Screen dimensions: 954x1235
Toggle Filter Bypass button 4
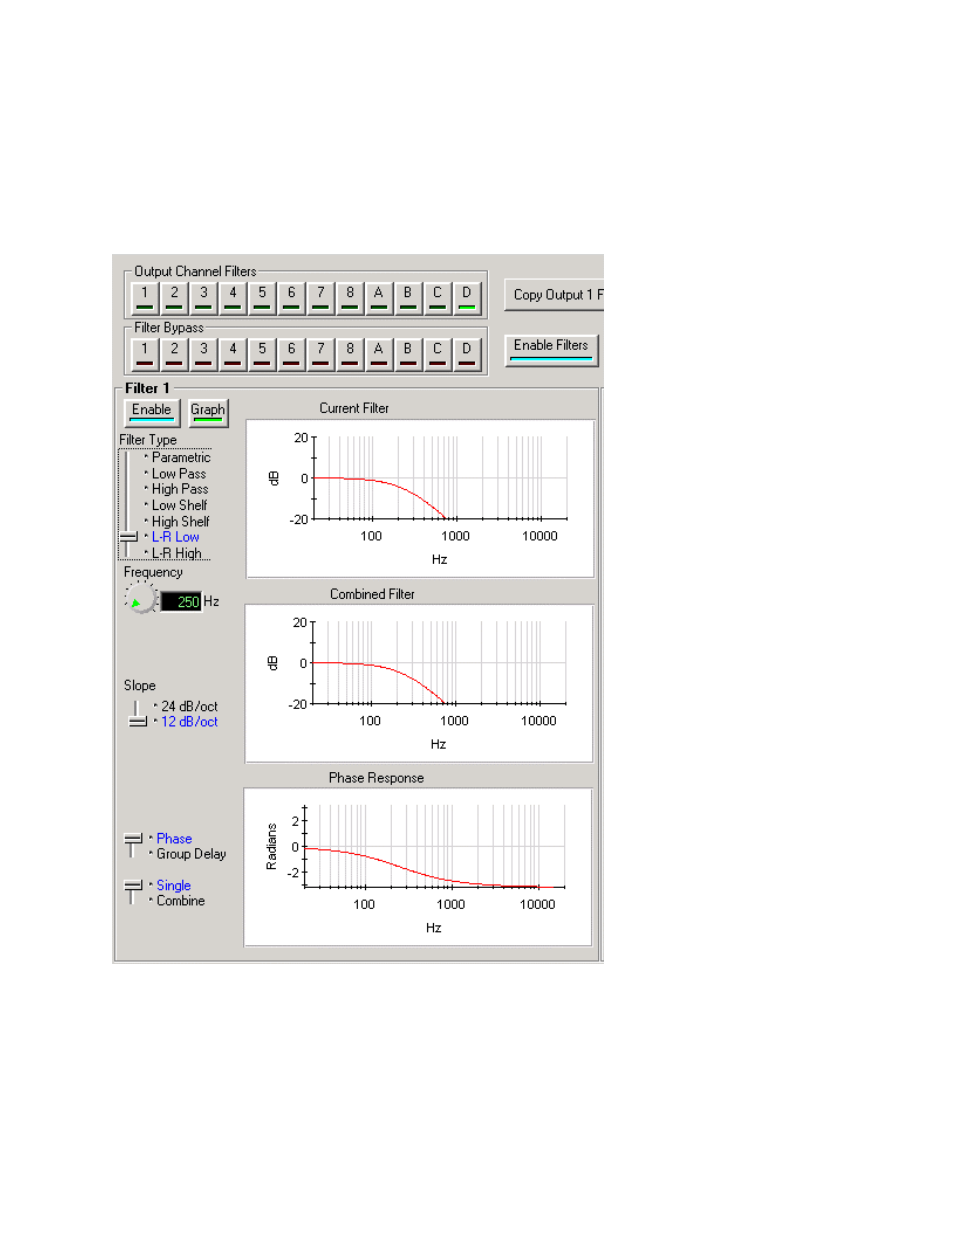tap(233, 354)
